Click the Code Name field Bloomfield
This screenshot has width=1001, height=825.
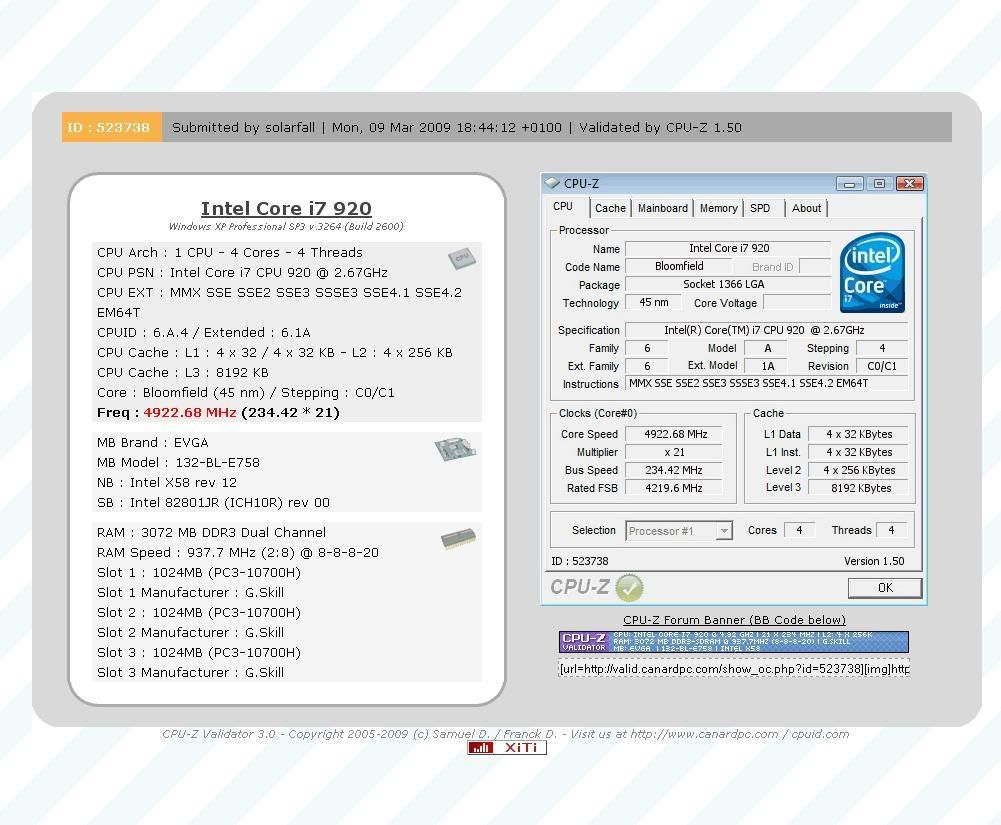(x=679, y=266)
